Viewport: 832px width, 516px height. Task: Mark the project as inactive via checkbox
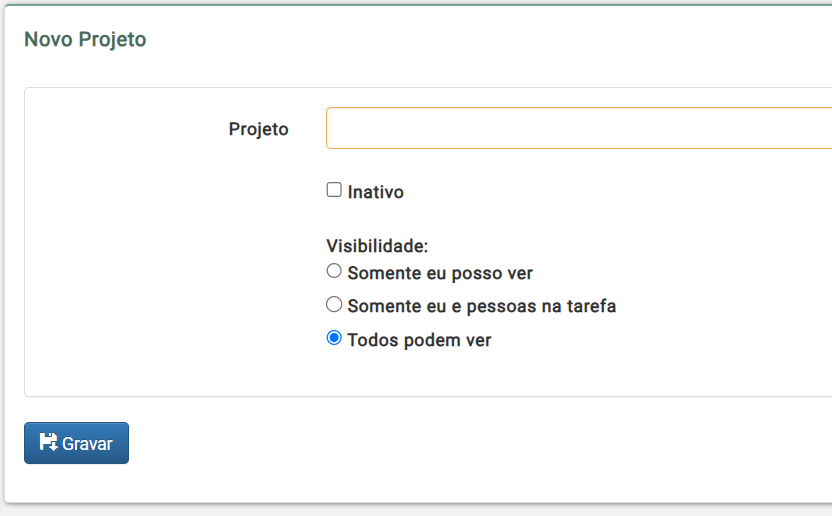(334, 190)
